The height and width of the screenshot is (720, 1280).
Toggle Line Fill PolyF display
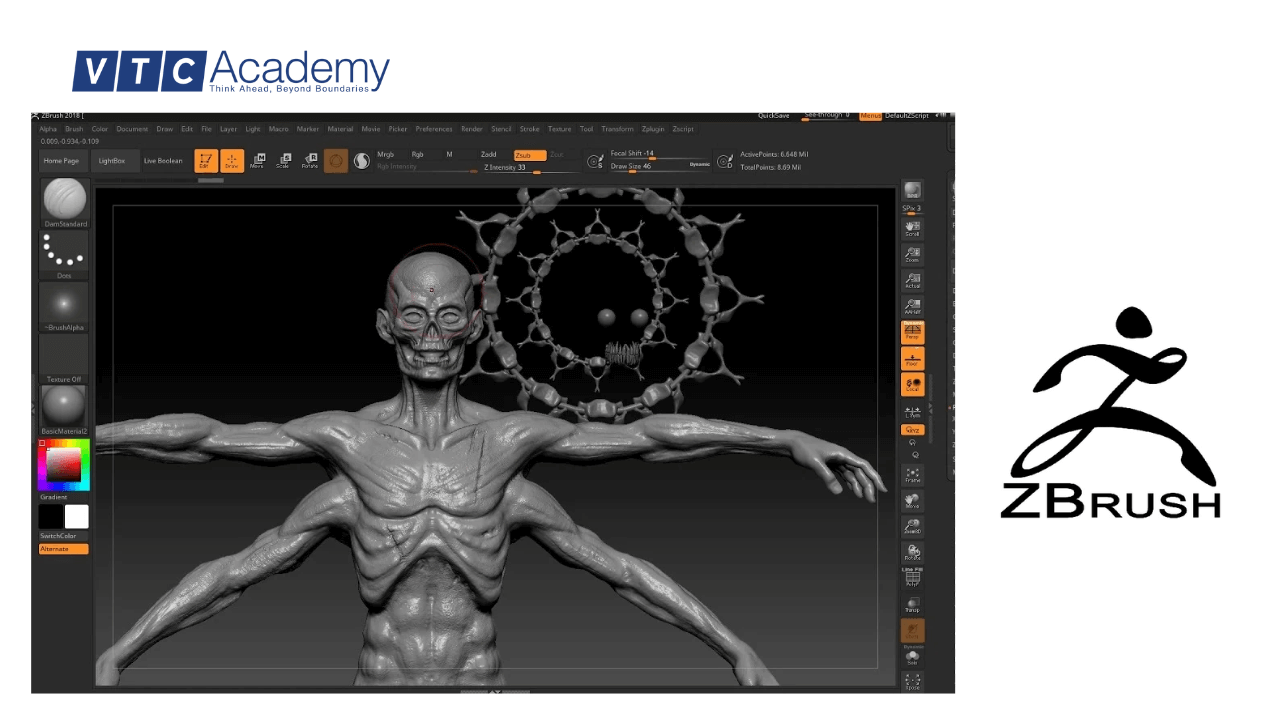(x=912, y=577)
